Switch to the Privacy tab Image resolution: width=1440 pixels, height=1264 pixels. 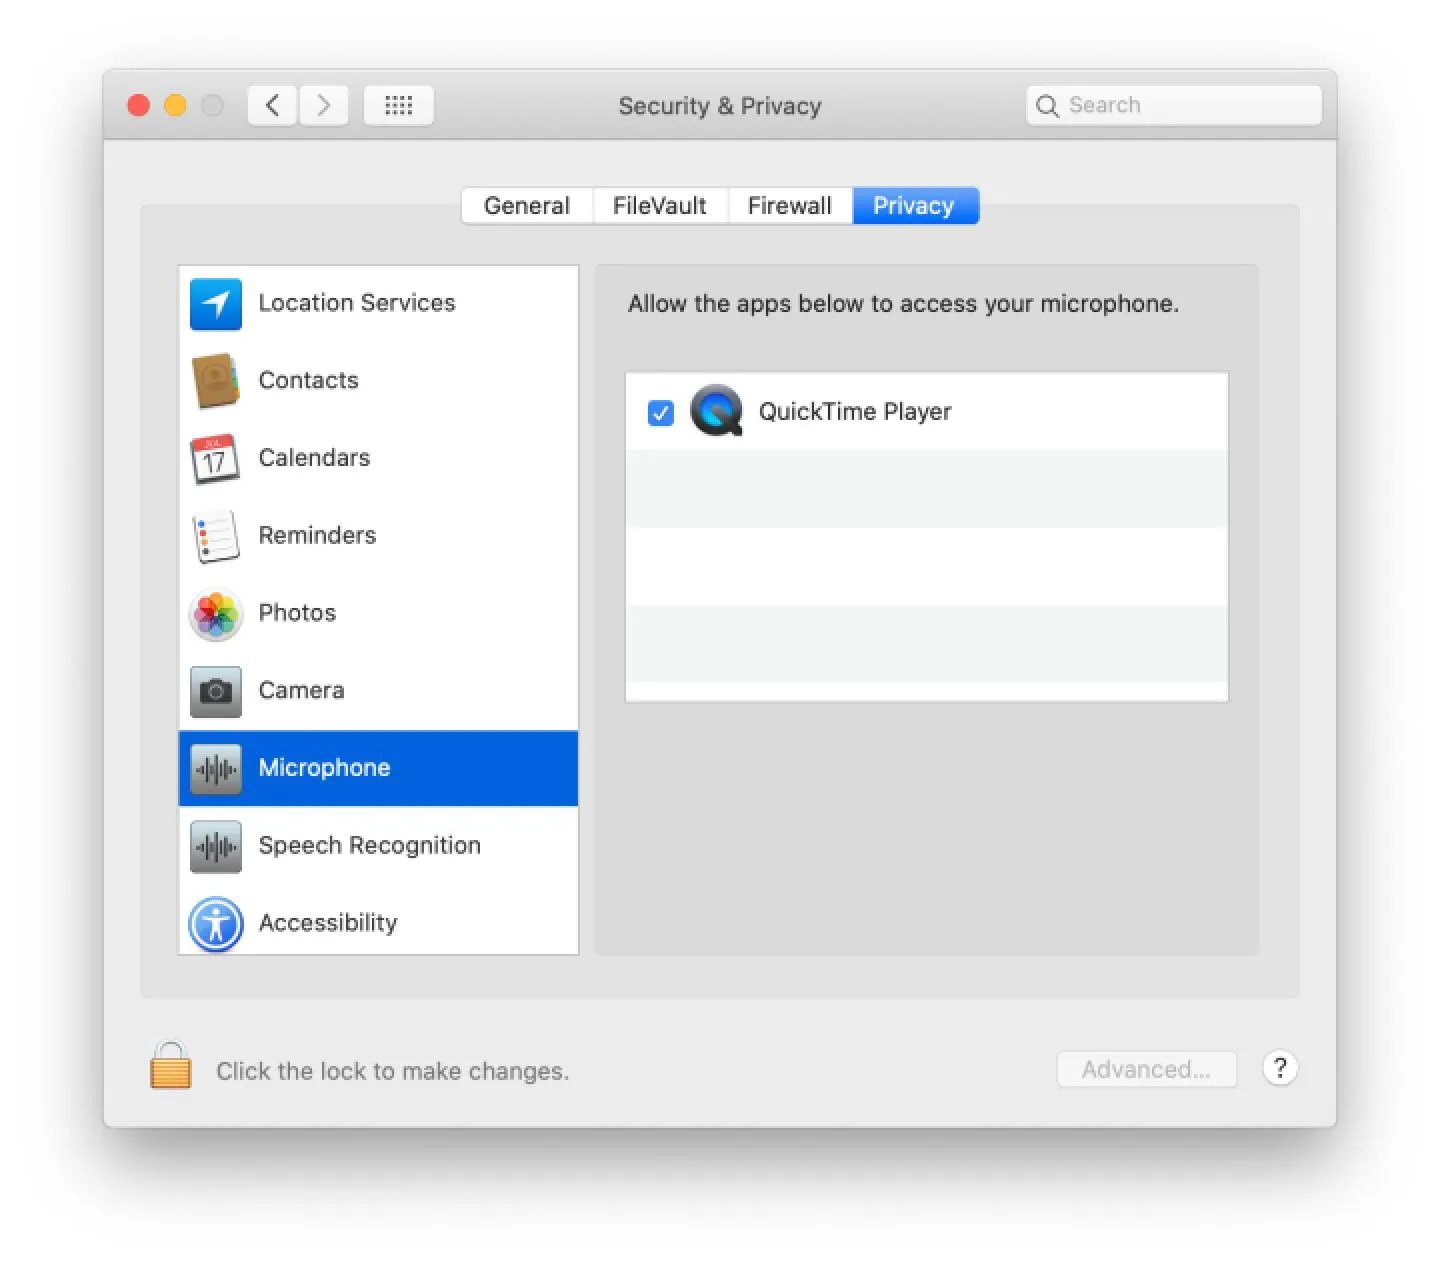914,205
